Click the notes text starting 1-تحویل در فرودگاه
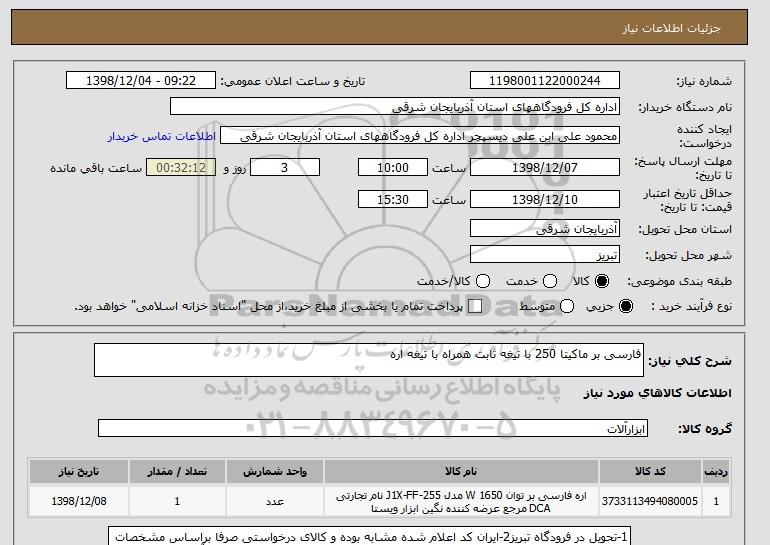The image size is (770, 545). [371, 537]
